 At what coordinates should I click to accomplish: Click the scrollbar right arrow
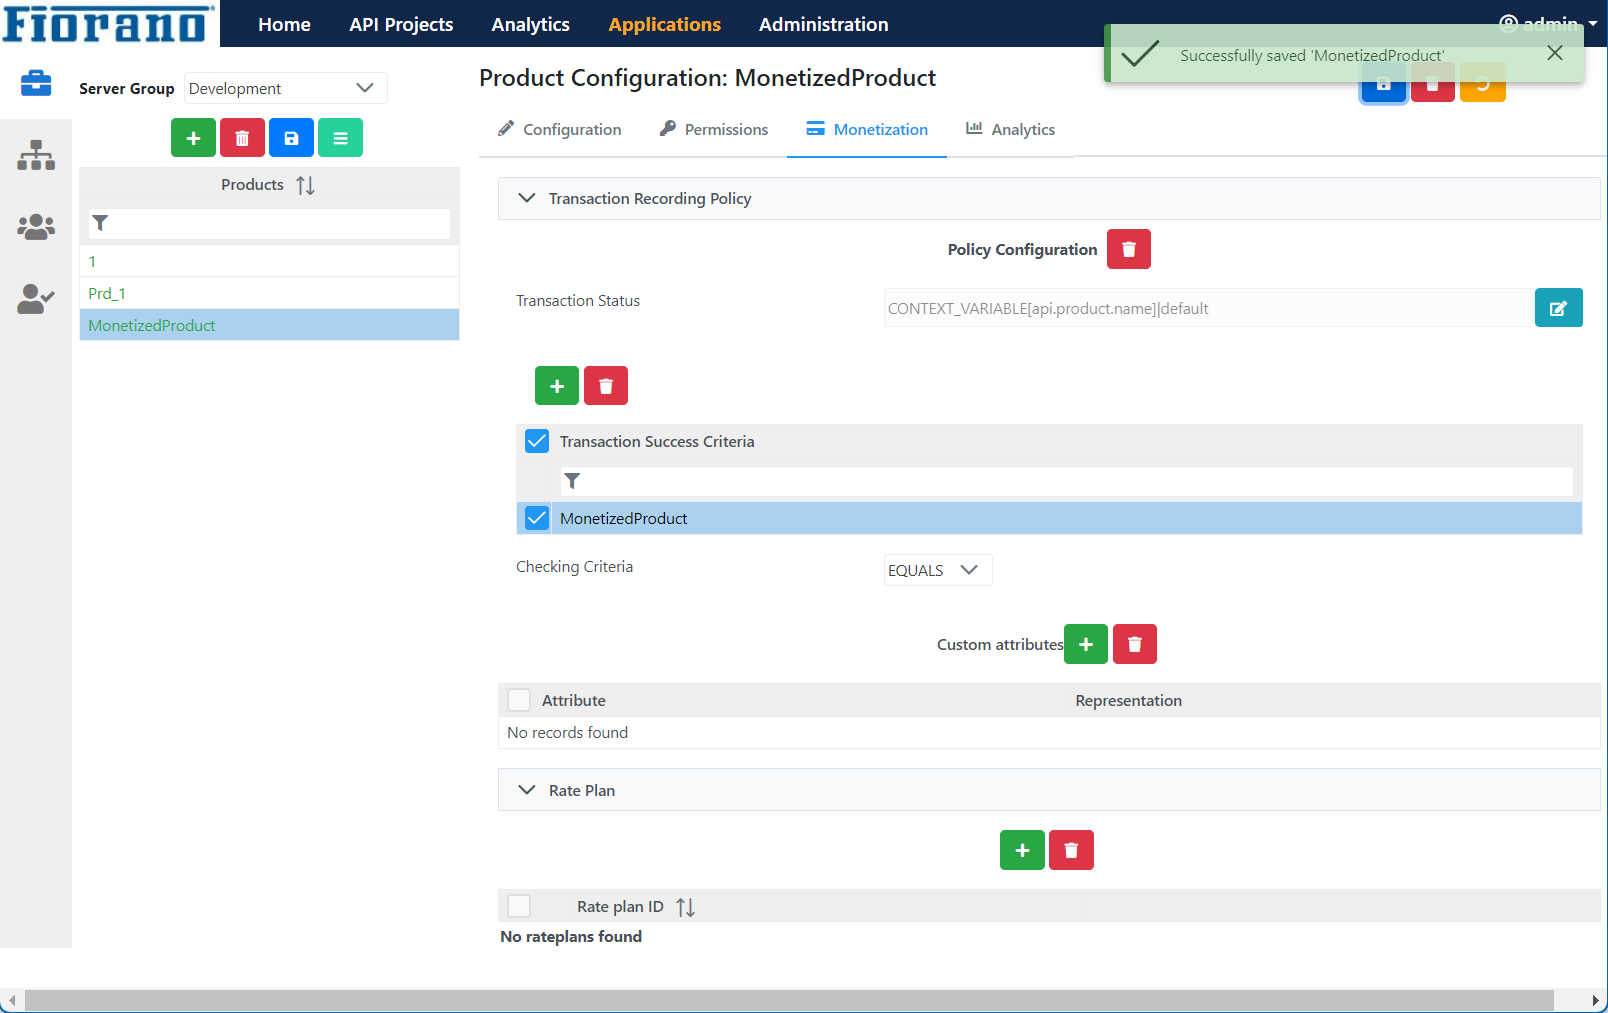(x=1596, y=1000)
